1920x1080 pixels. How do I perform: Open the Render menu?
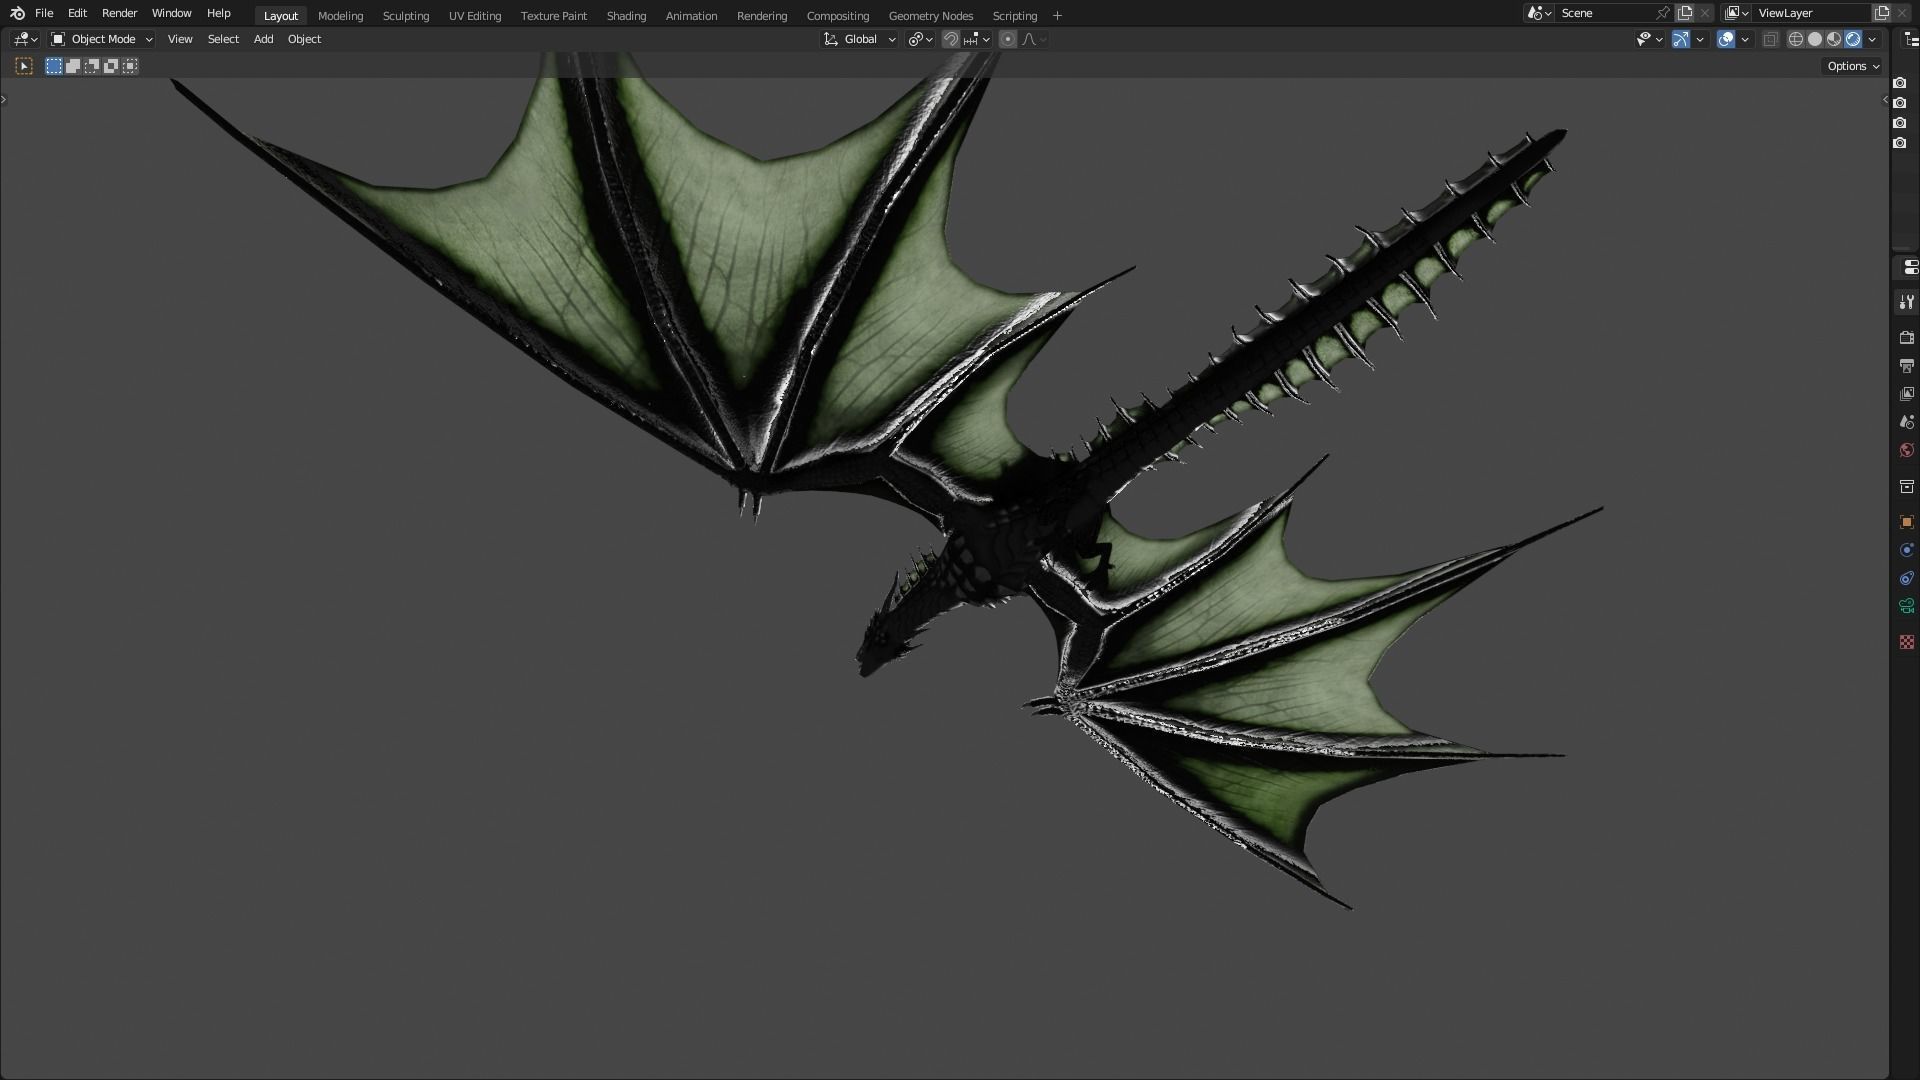(x=119, y=13)
